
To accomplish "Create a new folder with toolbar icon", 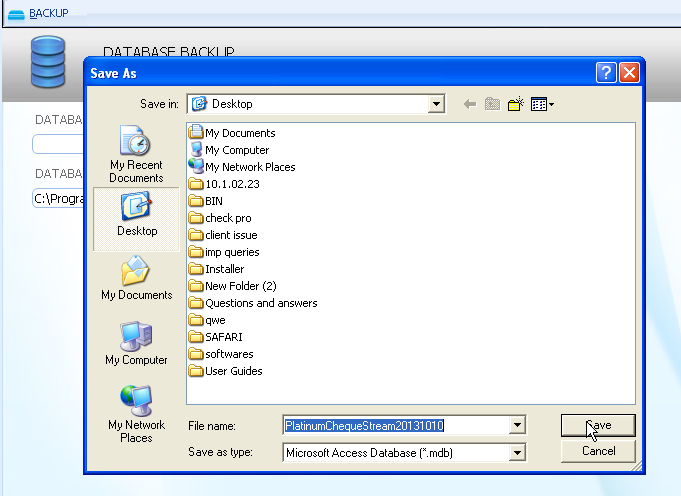I will point(516,104).
